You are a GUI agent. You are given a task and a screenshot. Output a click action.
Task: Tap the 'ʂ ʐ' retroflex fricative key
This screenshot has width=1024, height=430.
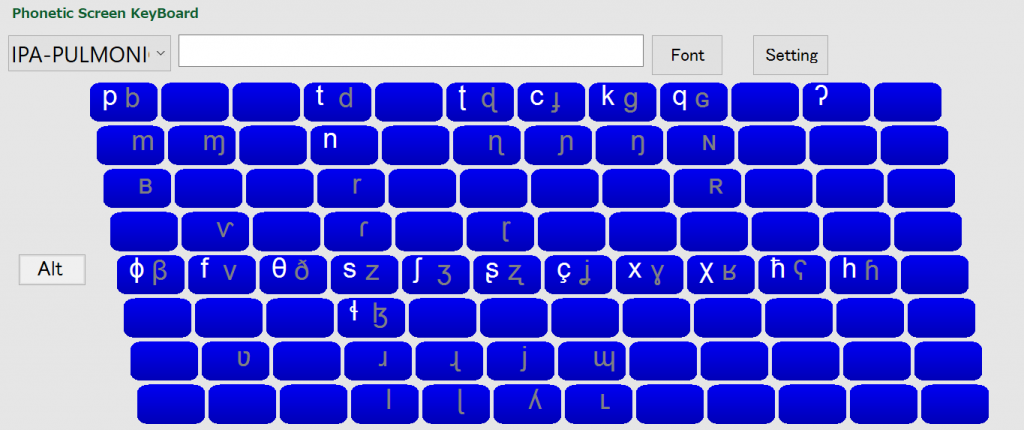pyautogui.click(x=507, y=274)
